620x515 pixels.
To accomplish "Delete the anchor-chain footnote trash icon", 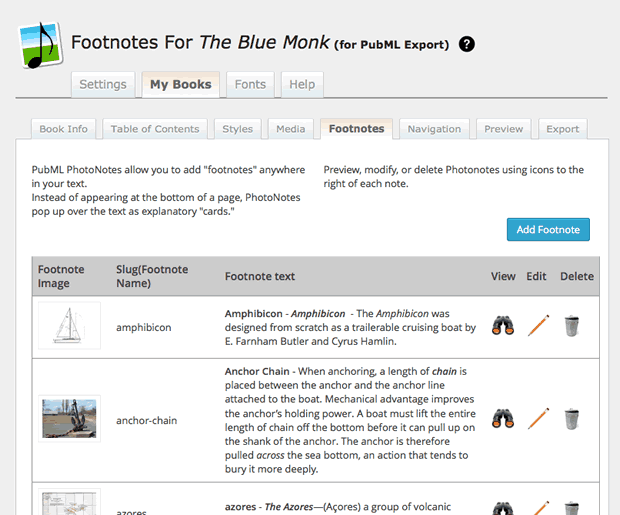I will 572,419.
